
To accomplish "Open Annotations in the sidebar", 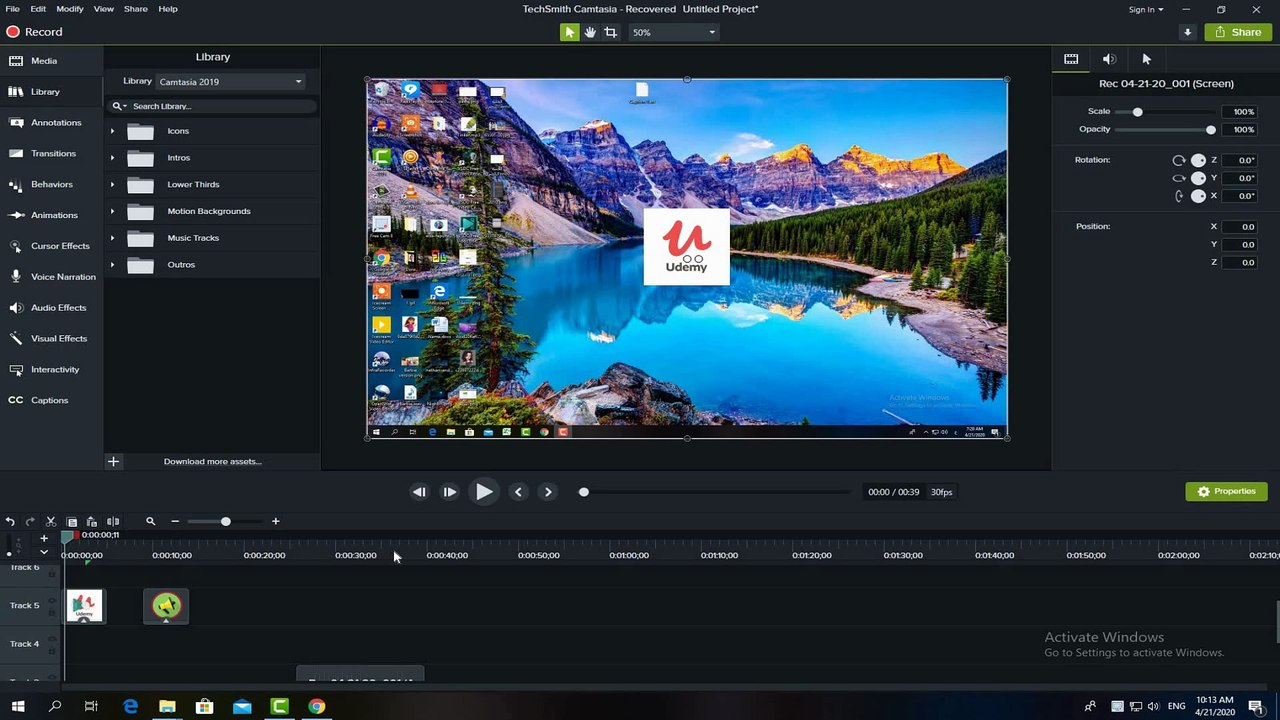I will [x=52, y=123].
